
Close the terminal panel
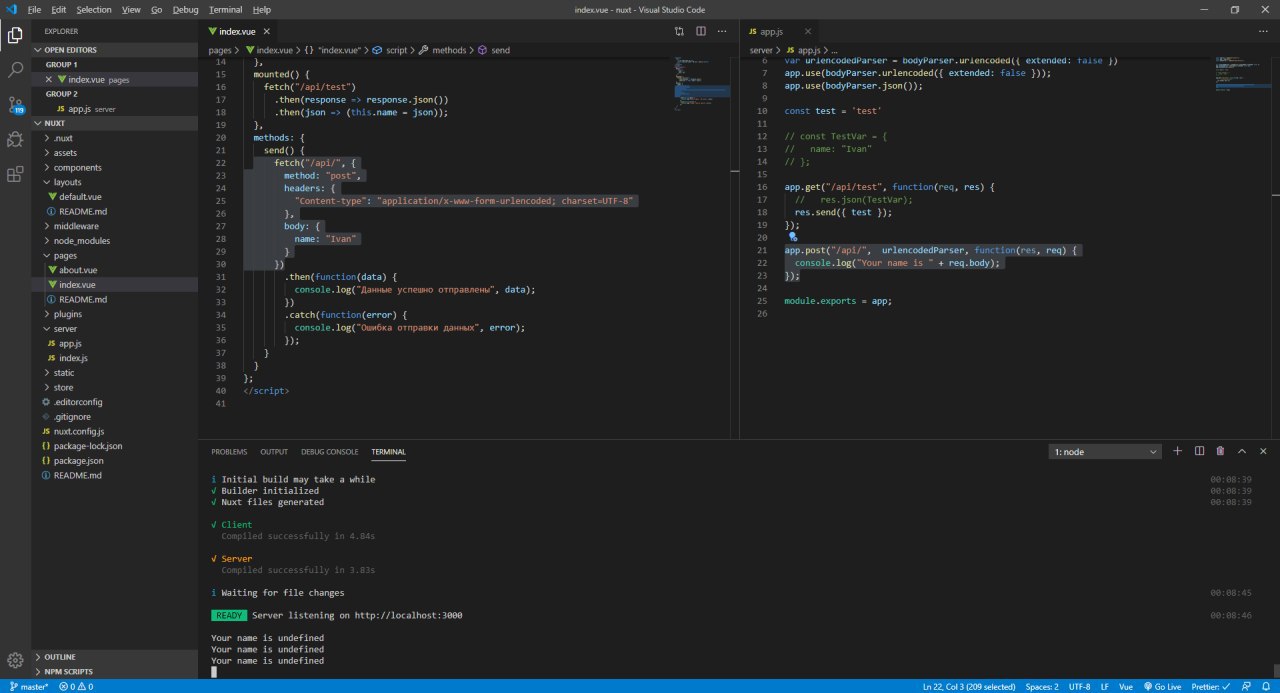(1262, 451)
